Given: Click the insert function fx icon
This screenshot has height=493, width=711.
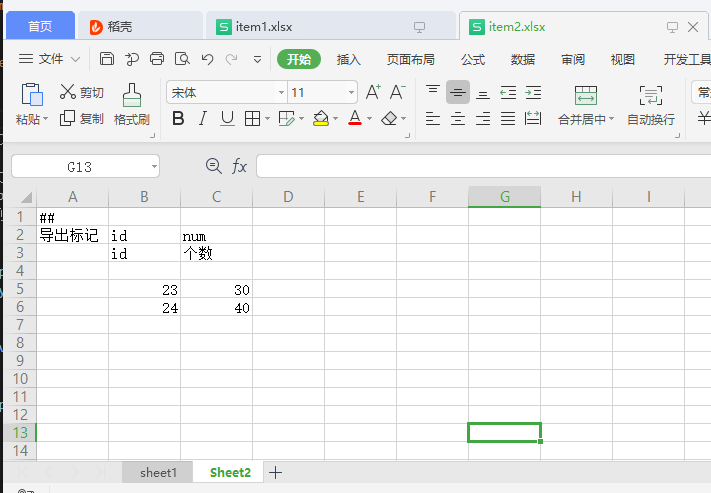Looking at the screenshot, I should click(x=239, y=166).
